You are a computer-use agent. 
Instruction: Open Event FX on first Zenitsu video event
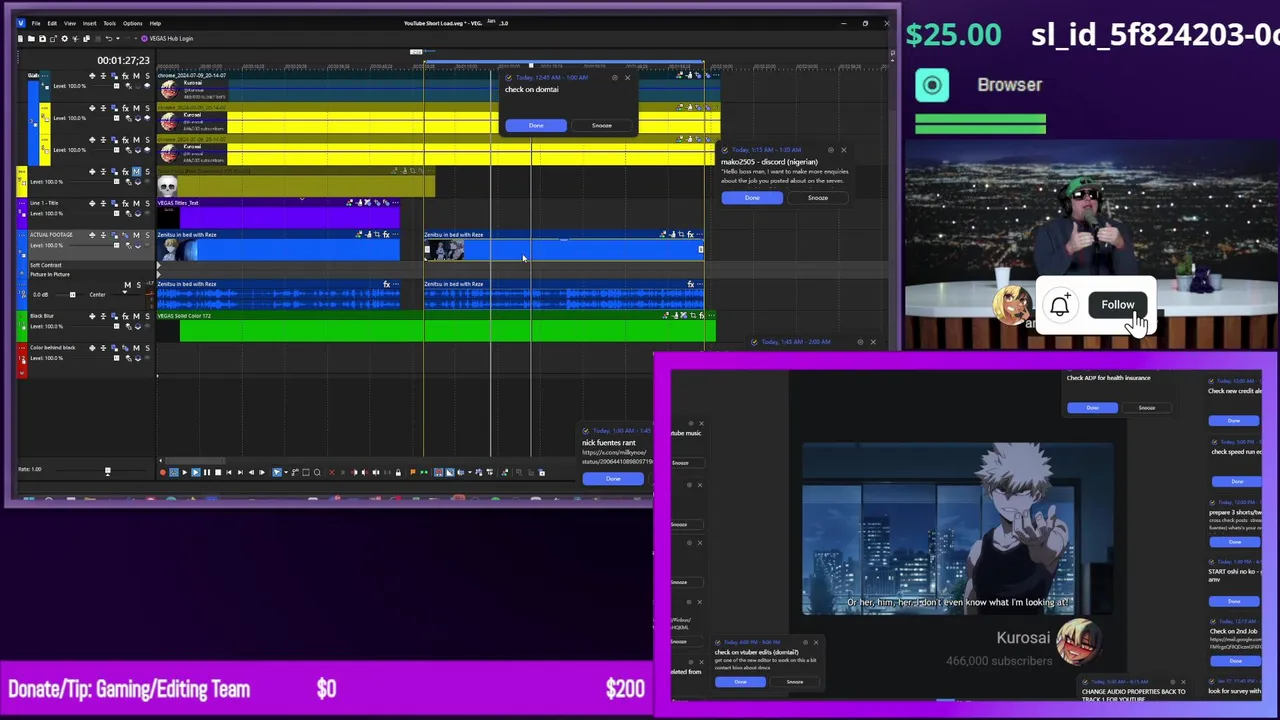tap(386, 235)
